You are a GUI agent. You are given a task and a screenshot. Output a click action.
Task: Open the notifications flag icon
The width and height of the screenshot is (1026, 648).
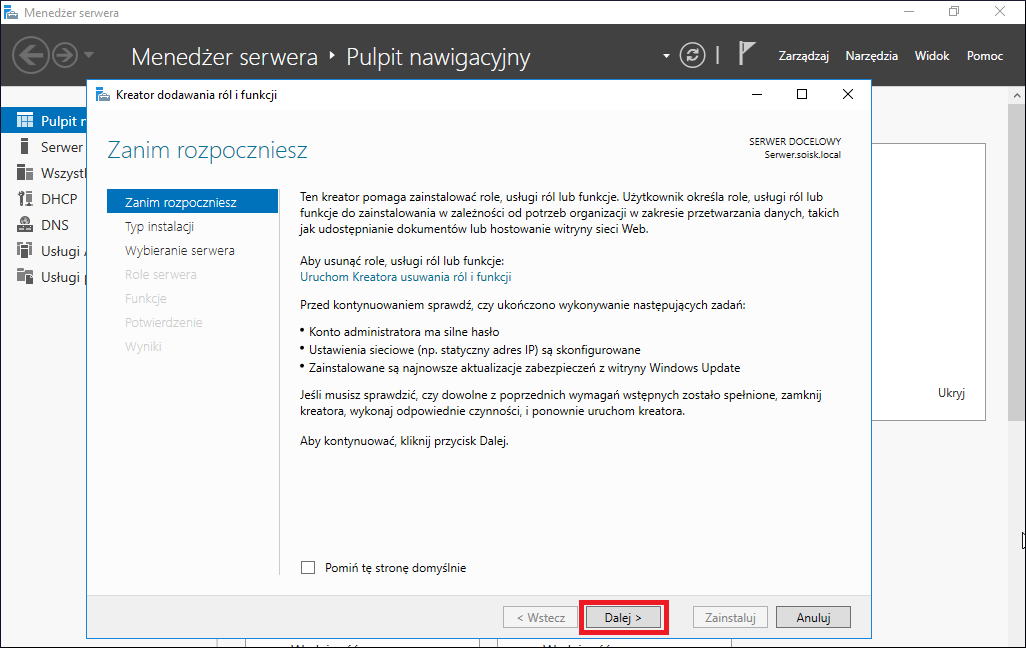(747, 53)
